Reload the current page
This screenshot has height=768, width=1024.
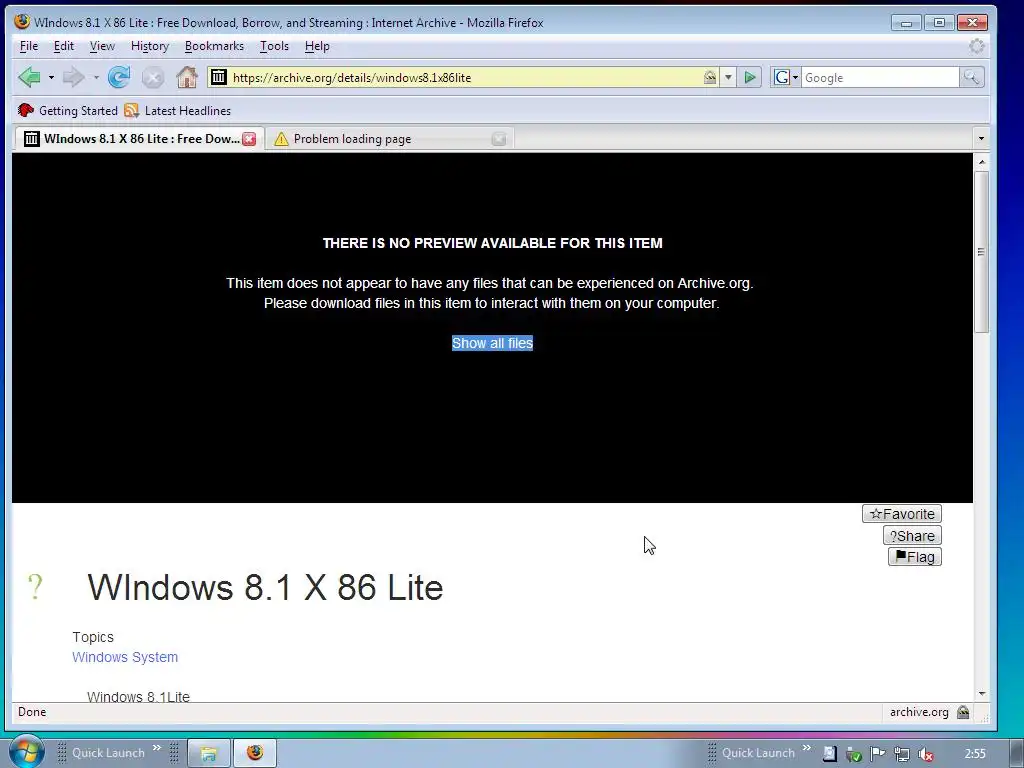tap(119, 78)
